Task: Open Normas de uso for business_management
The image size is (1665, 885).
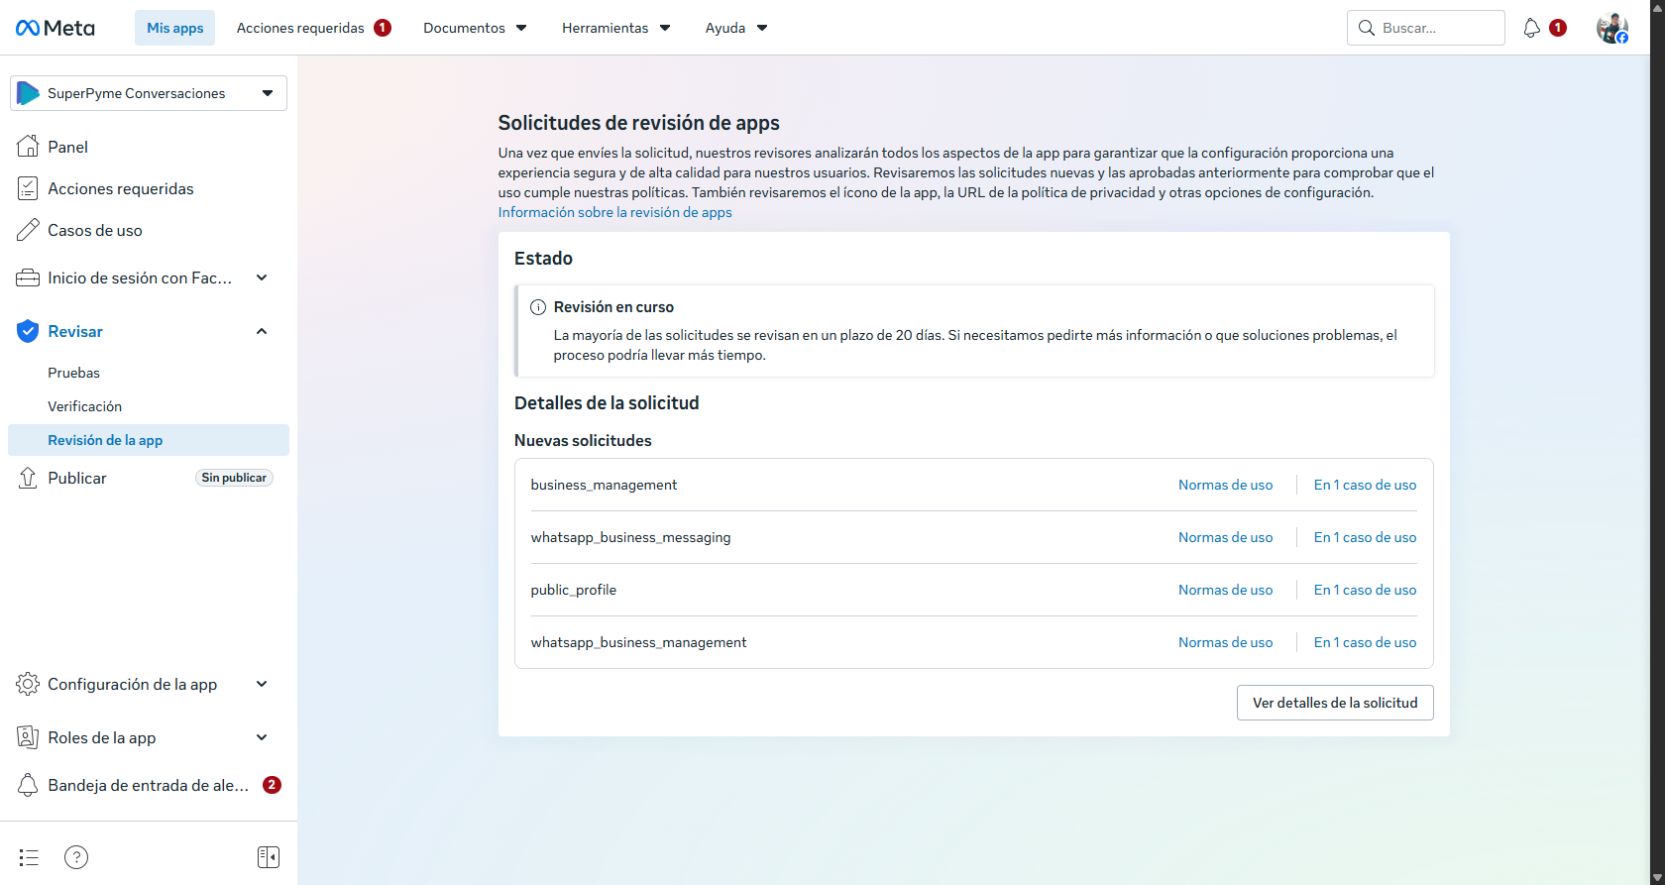Action: pyautogui.click(x=1225, y=485)
